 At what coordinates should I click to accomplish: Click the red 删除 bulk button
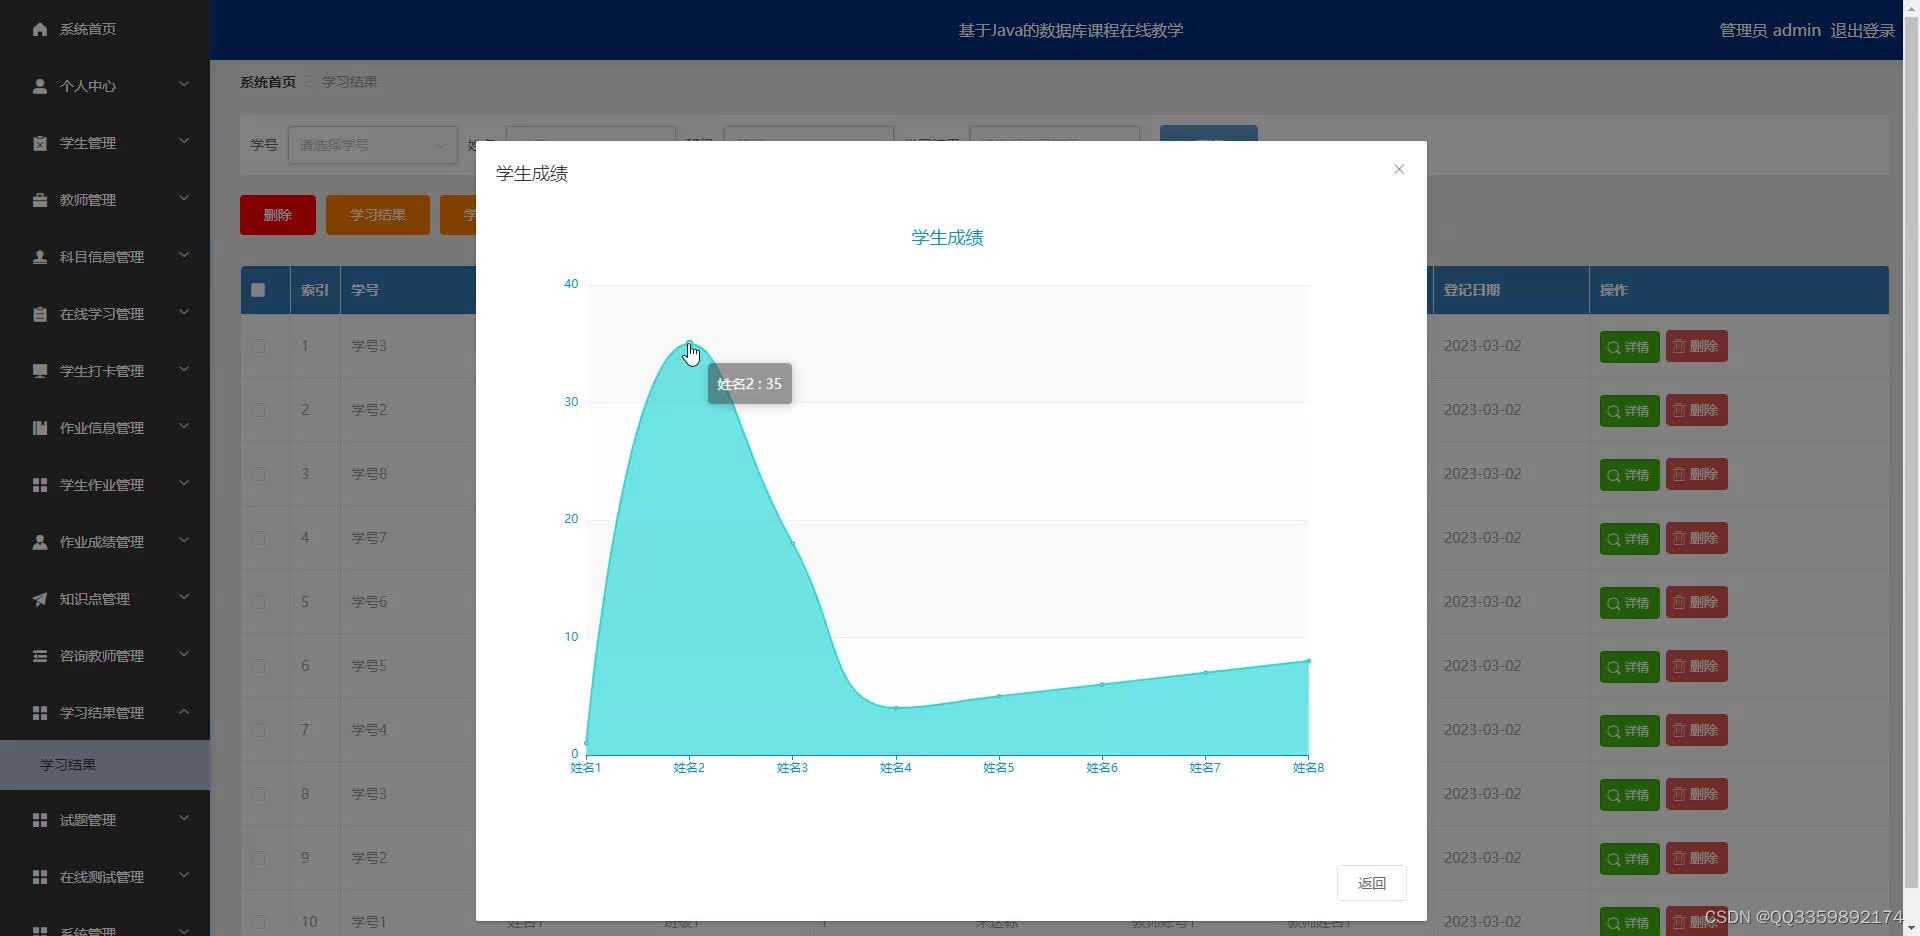click(x=278, y=215)
